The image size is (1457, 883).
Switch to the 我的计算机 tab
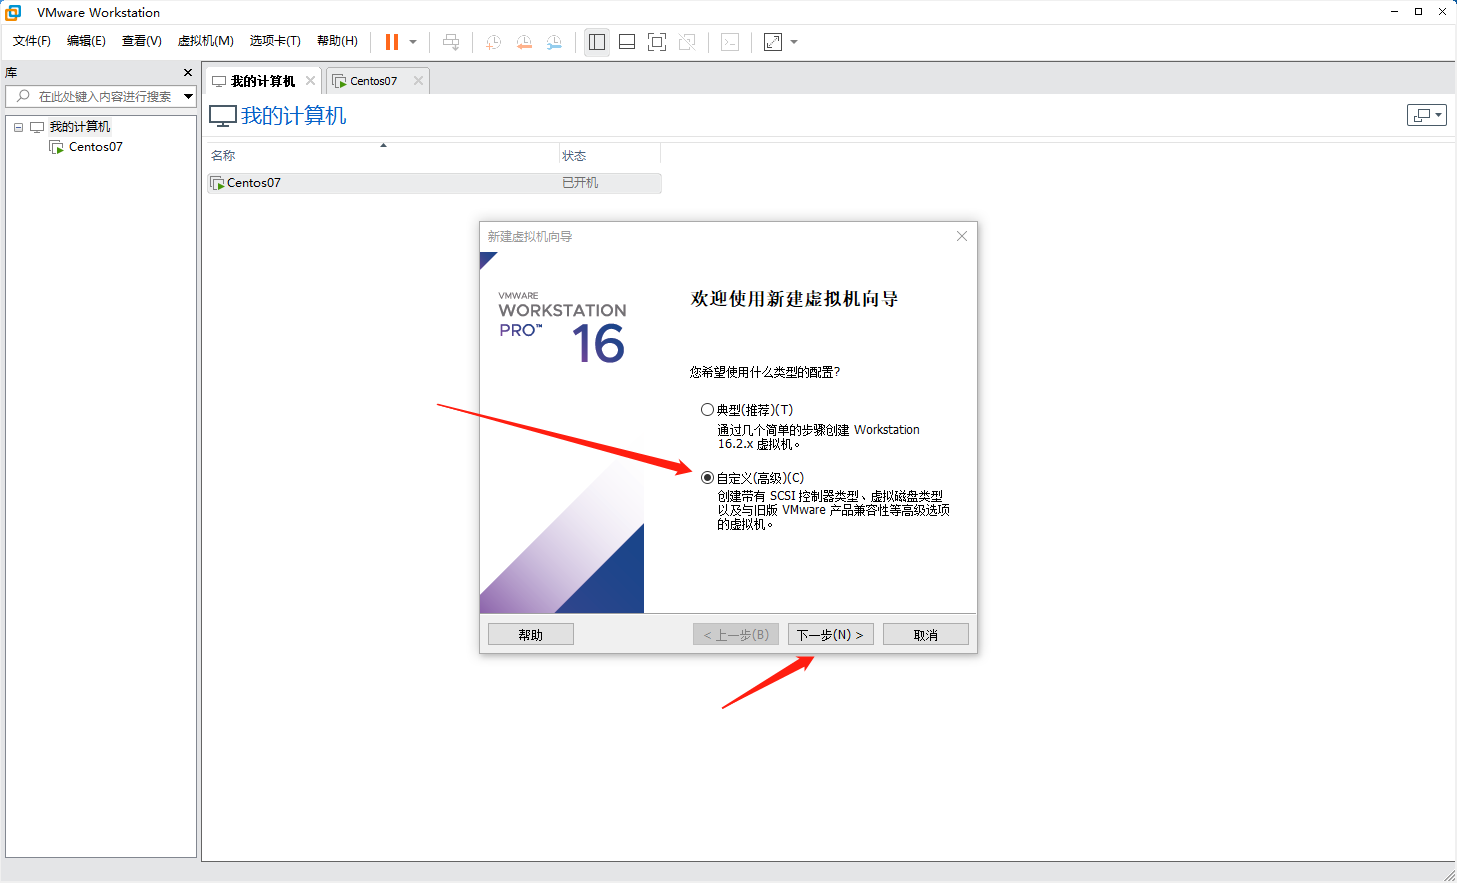pos(262,81)
